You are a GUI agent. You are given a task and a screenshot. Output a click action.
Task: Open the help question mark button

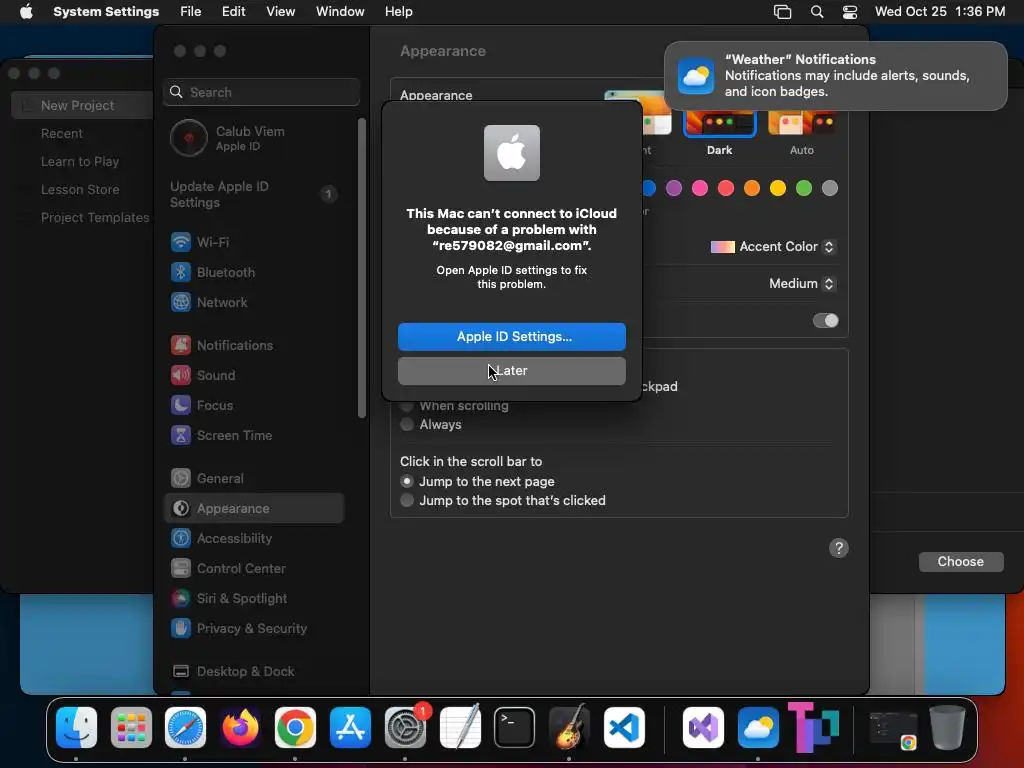click(839, 548)
